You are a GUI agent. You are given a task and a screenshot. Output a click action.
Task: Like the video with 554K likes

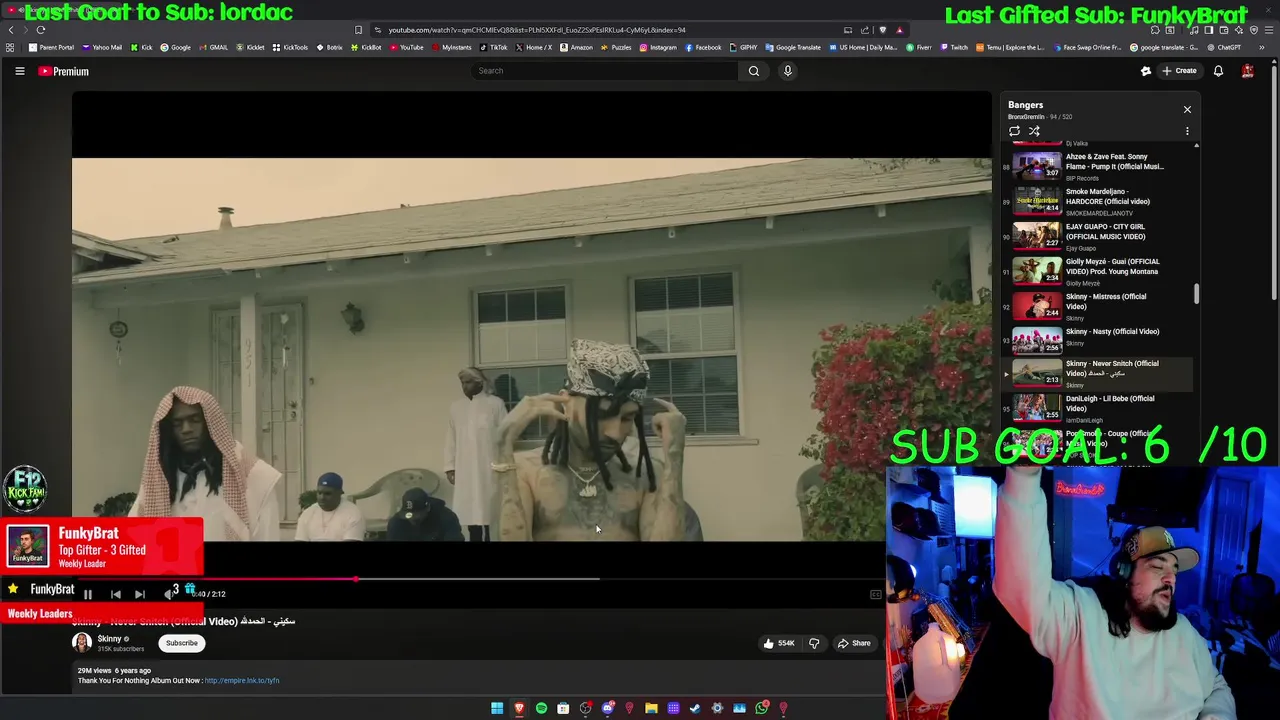point(779,643)
